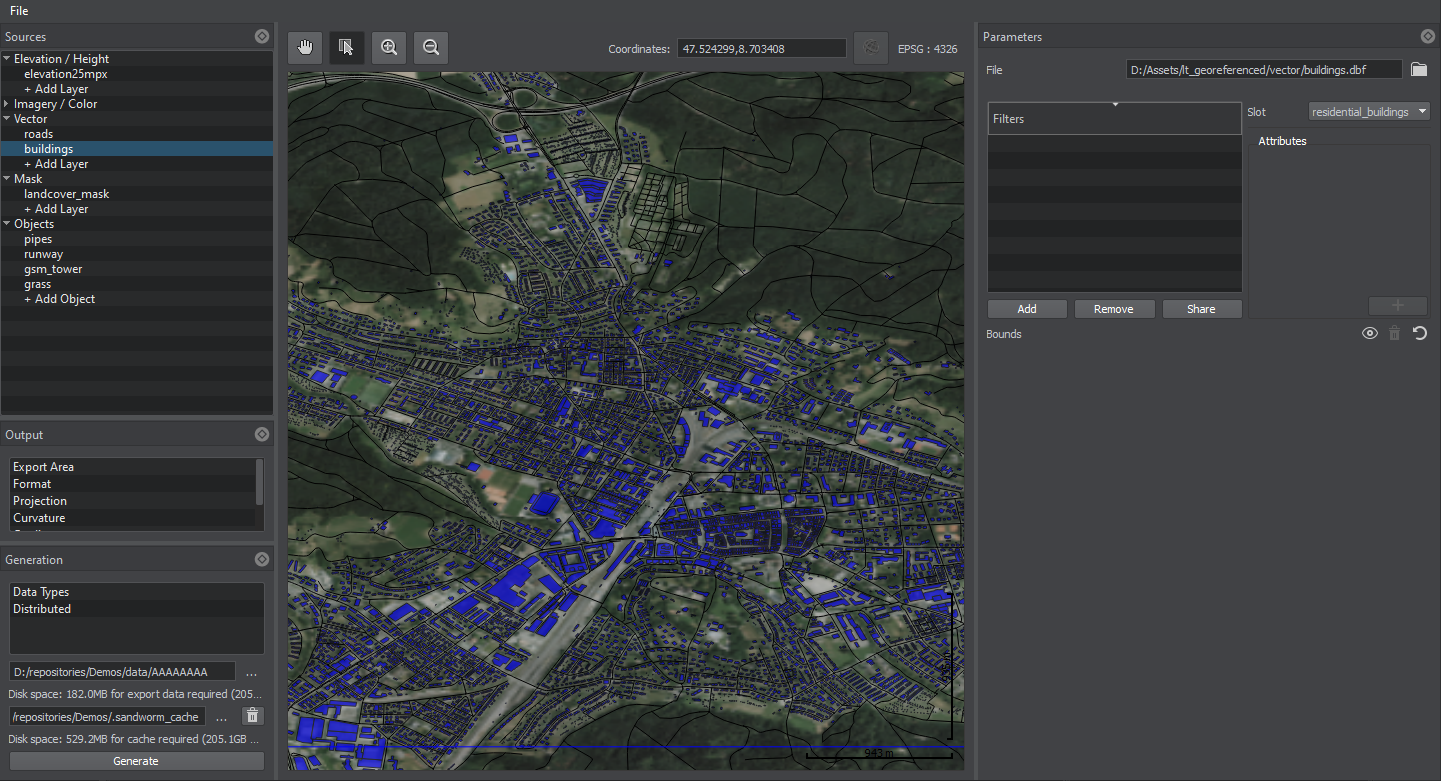This screenshot has width=1441, height=781.
Task: Click the export data path field
Action: (122, 672)
